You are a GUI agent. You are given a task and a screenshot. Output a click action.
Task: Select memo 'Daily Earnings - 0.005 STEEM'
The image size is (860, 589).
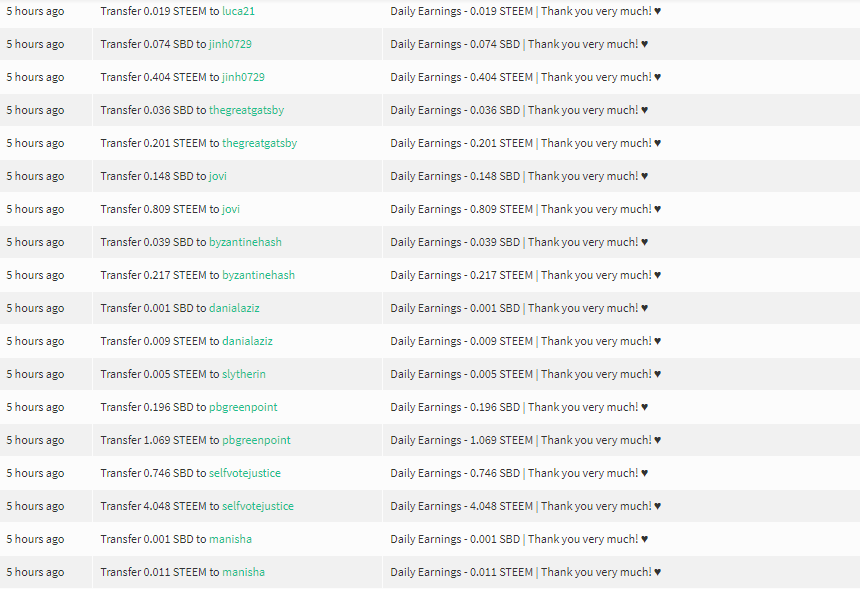461,373
